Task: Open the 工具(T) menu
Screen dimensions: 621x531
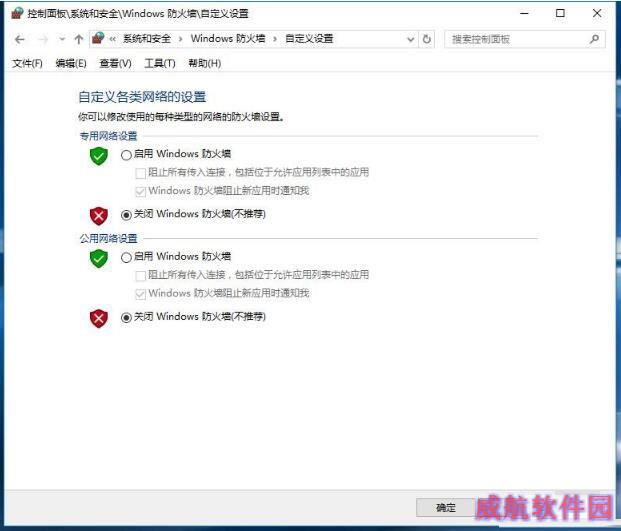Action: pos(160,63)
